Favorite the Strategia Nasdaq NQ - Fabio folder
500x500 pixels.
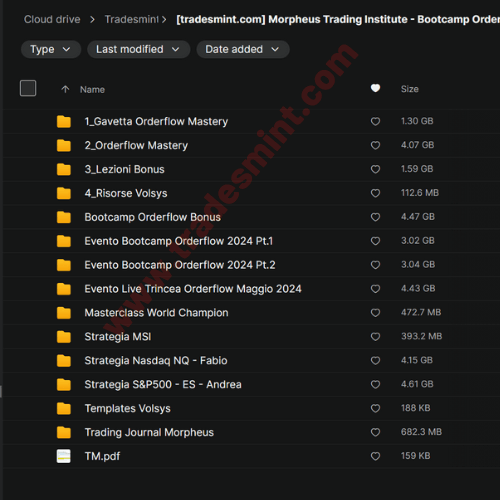375,361
